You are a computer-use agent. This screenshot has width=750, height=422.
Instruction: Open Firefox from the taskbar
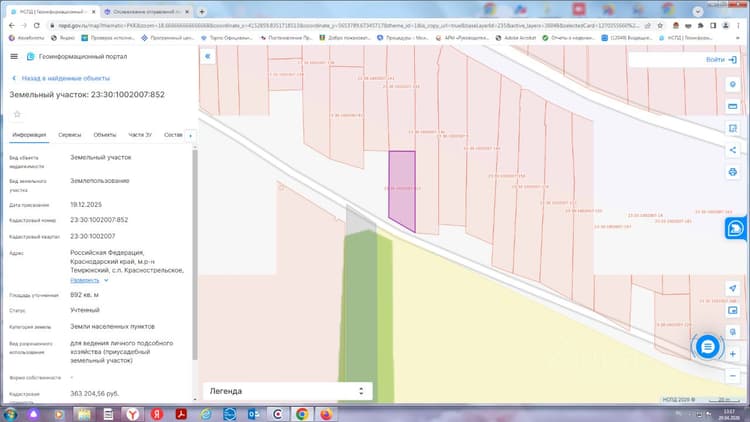tap(326, 414)
